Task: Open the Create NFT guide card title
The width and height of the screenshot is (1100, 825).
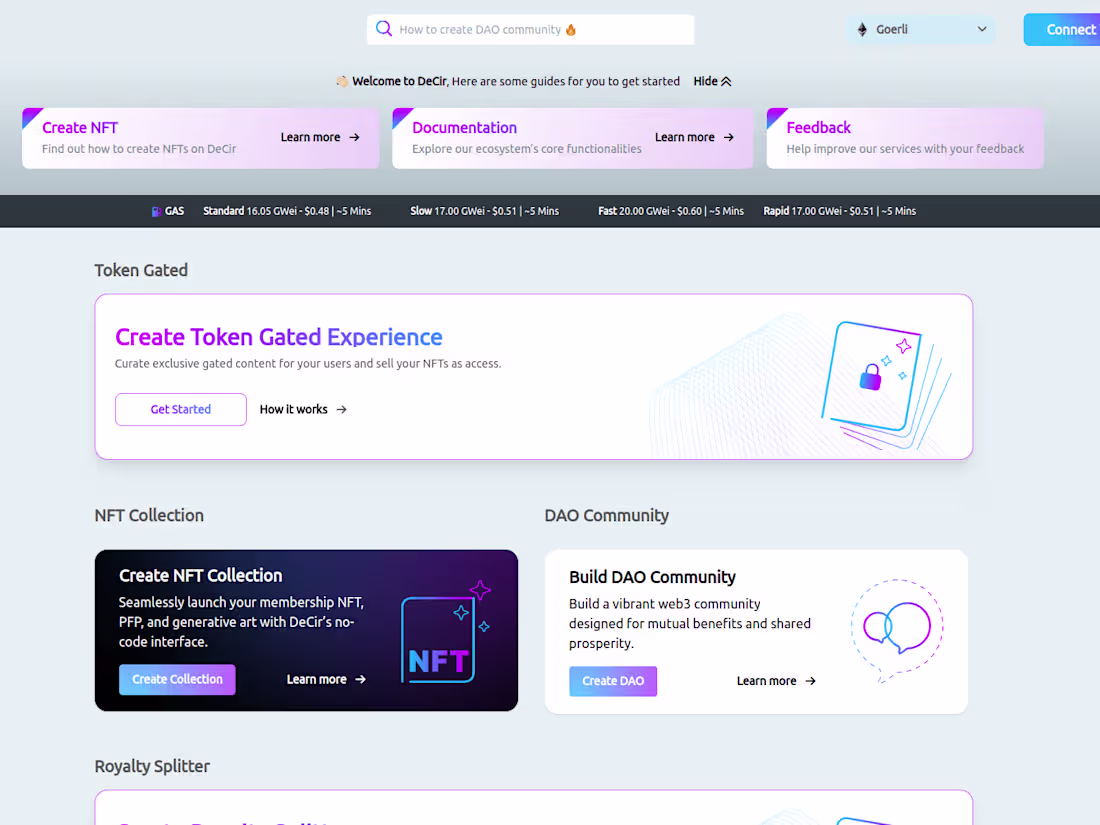Action: pos(80,128)
